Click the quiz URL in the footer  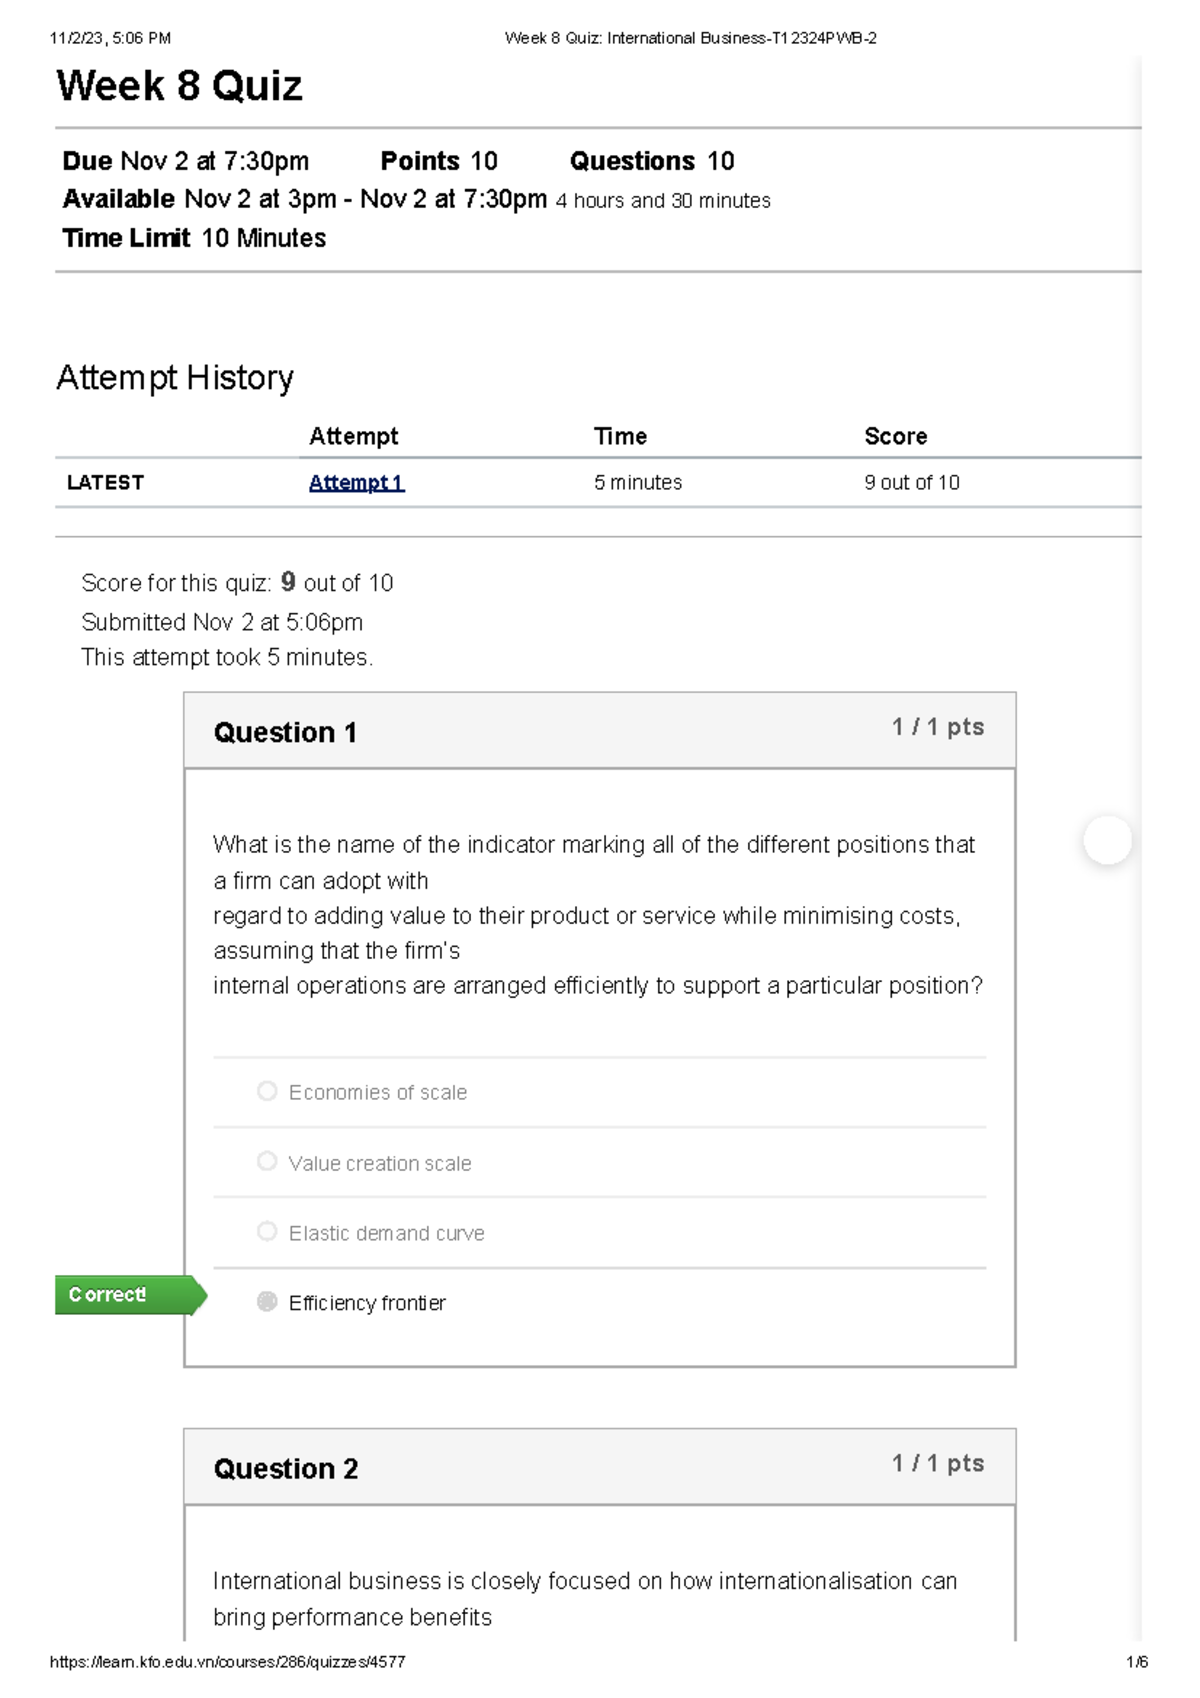click(227, 1662)
